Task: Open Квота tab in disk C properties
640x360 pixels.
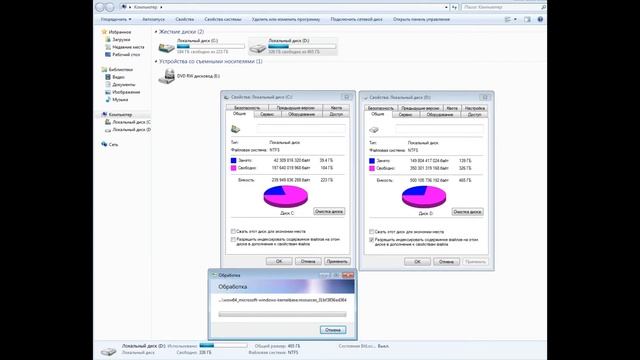Action: 336,108
